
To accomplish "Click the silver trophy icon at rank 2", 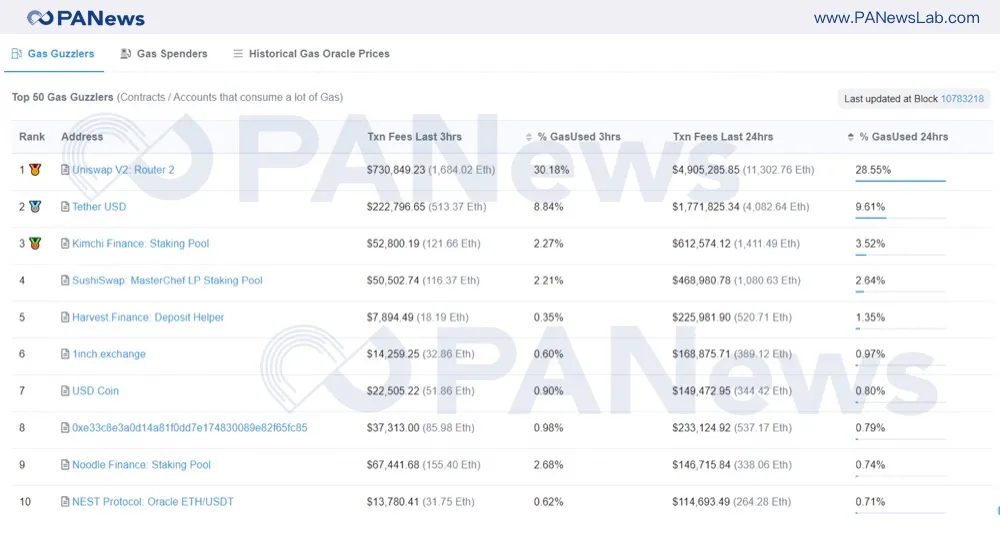I will click(x=35, y=207).
